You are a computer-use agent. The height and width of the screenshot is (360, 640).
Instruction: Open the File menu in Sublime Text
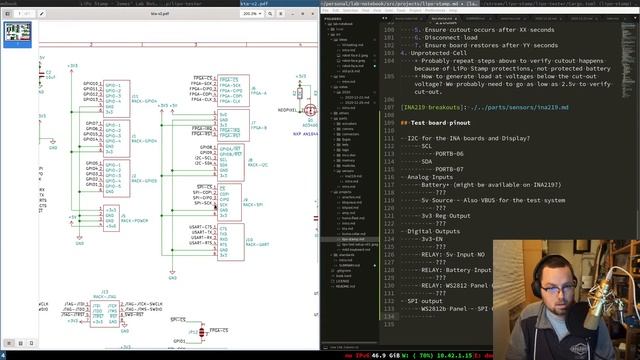(x=325, y=10)
